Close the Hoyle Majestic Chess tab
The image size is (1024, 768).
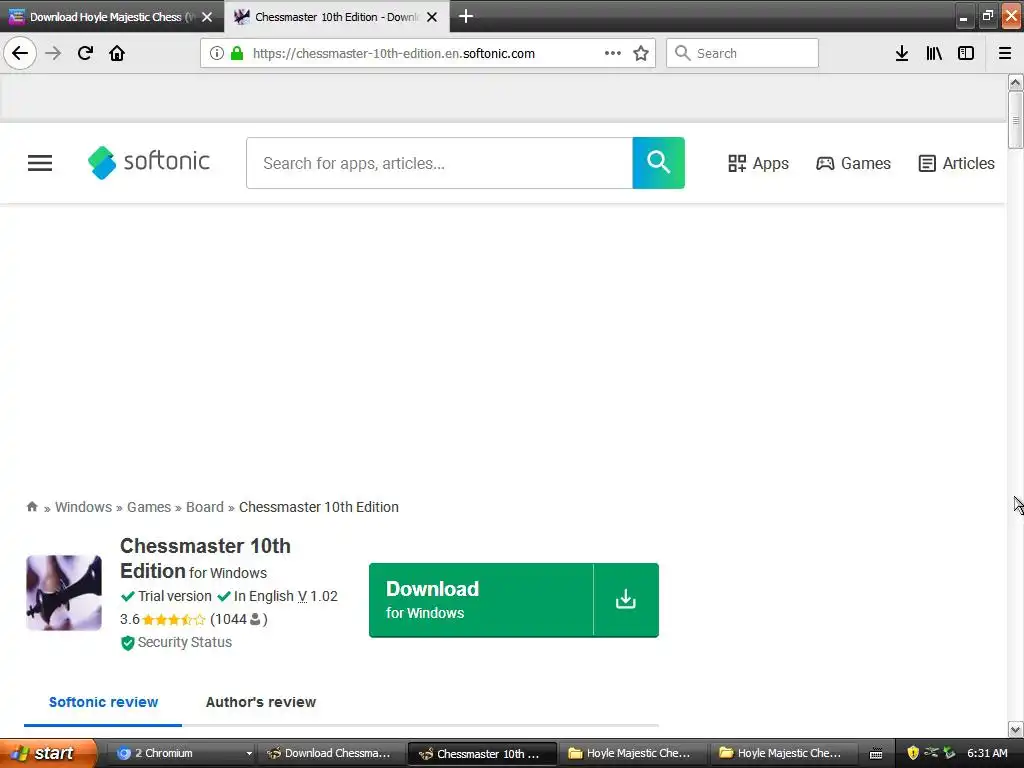207,17
